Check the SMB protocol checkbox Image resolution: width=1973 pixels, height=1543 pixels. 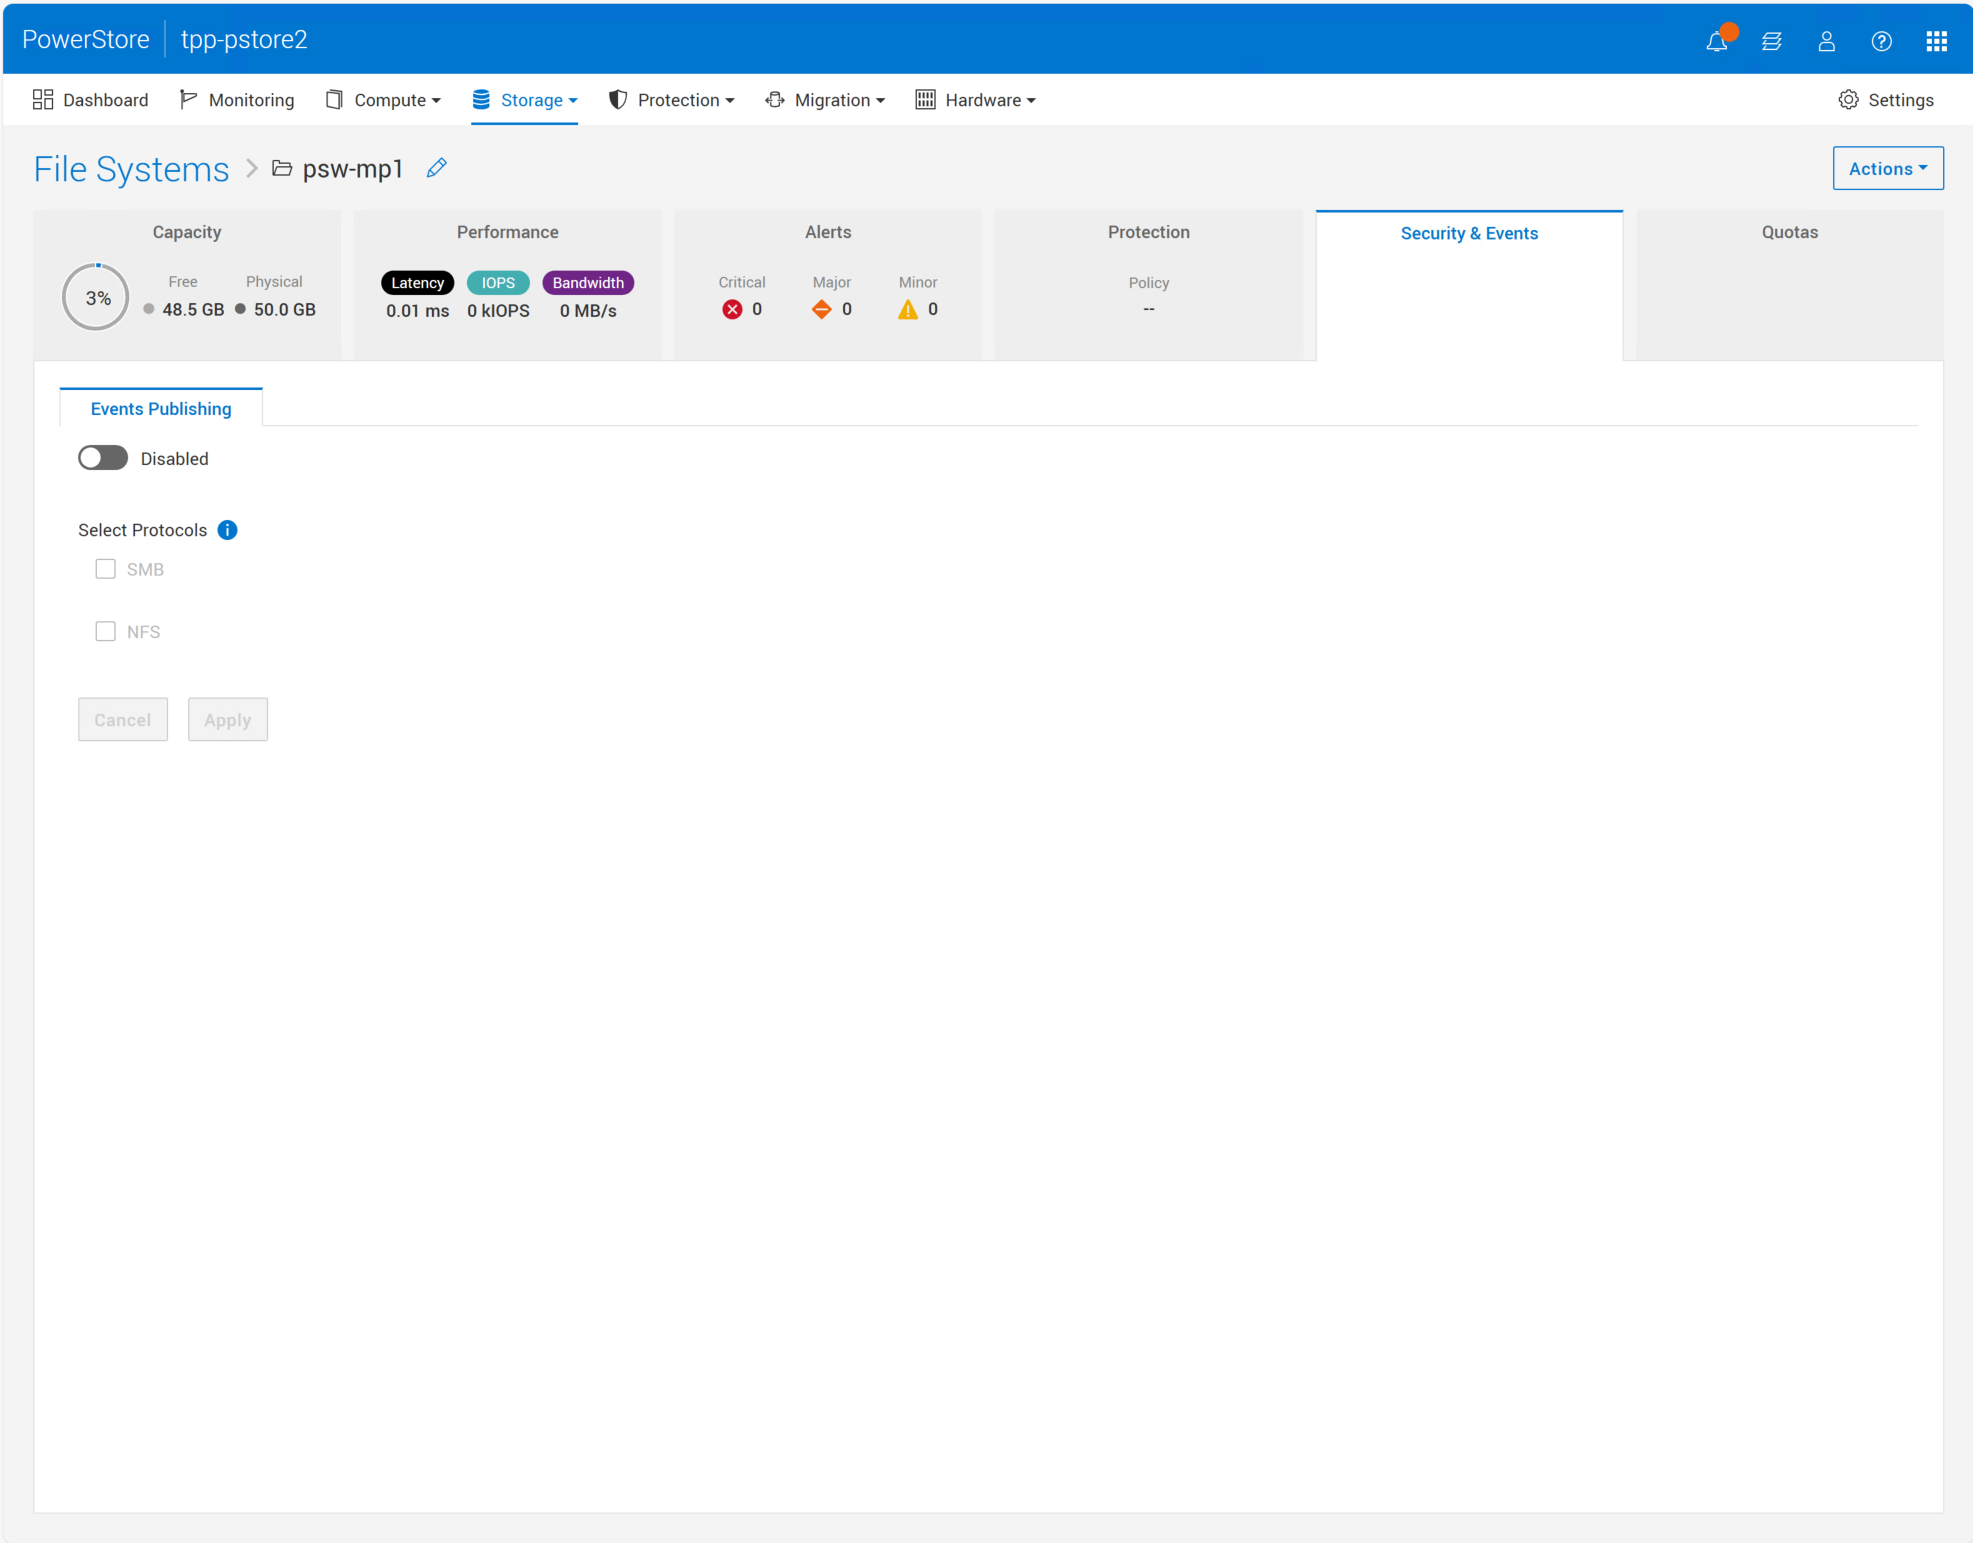click(105, 569)
